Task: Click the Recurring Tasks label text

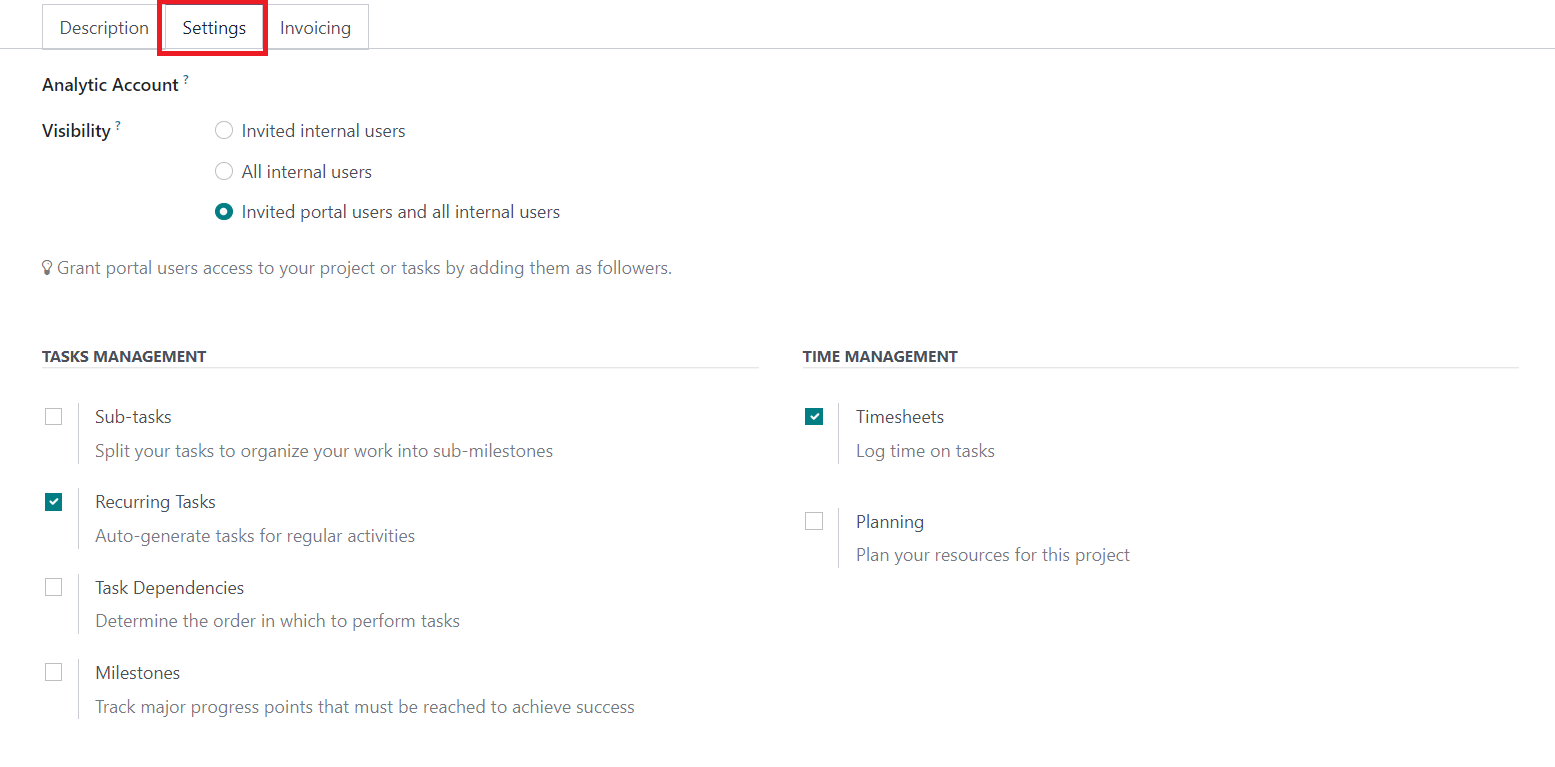Action: point(155,502)
